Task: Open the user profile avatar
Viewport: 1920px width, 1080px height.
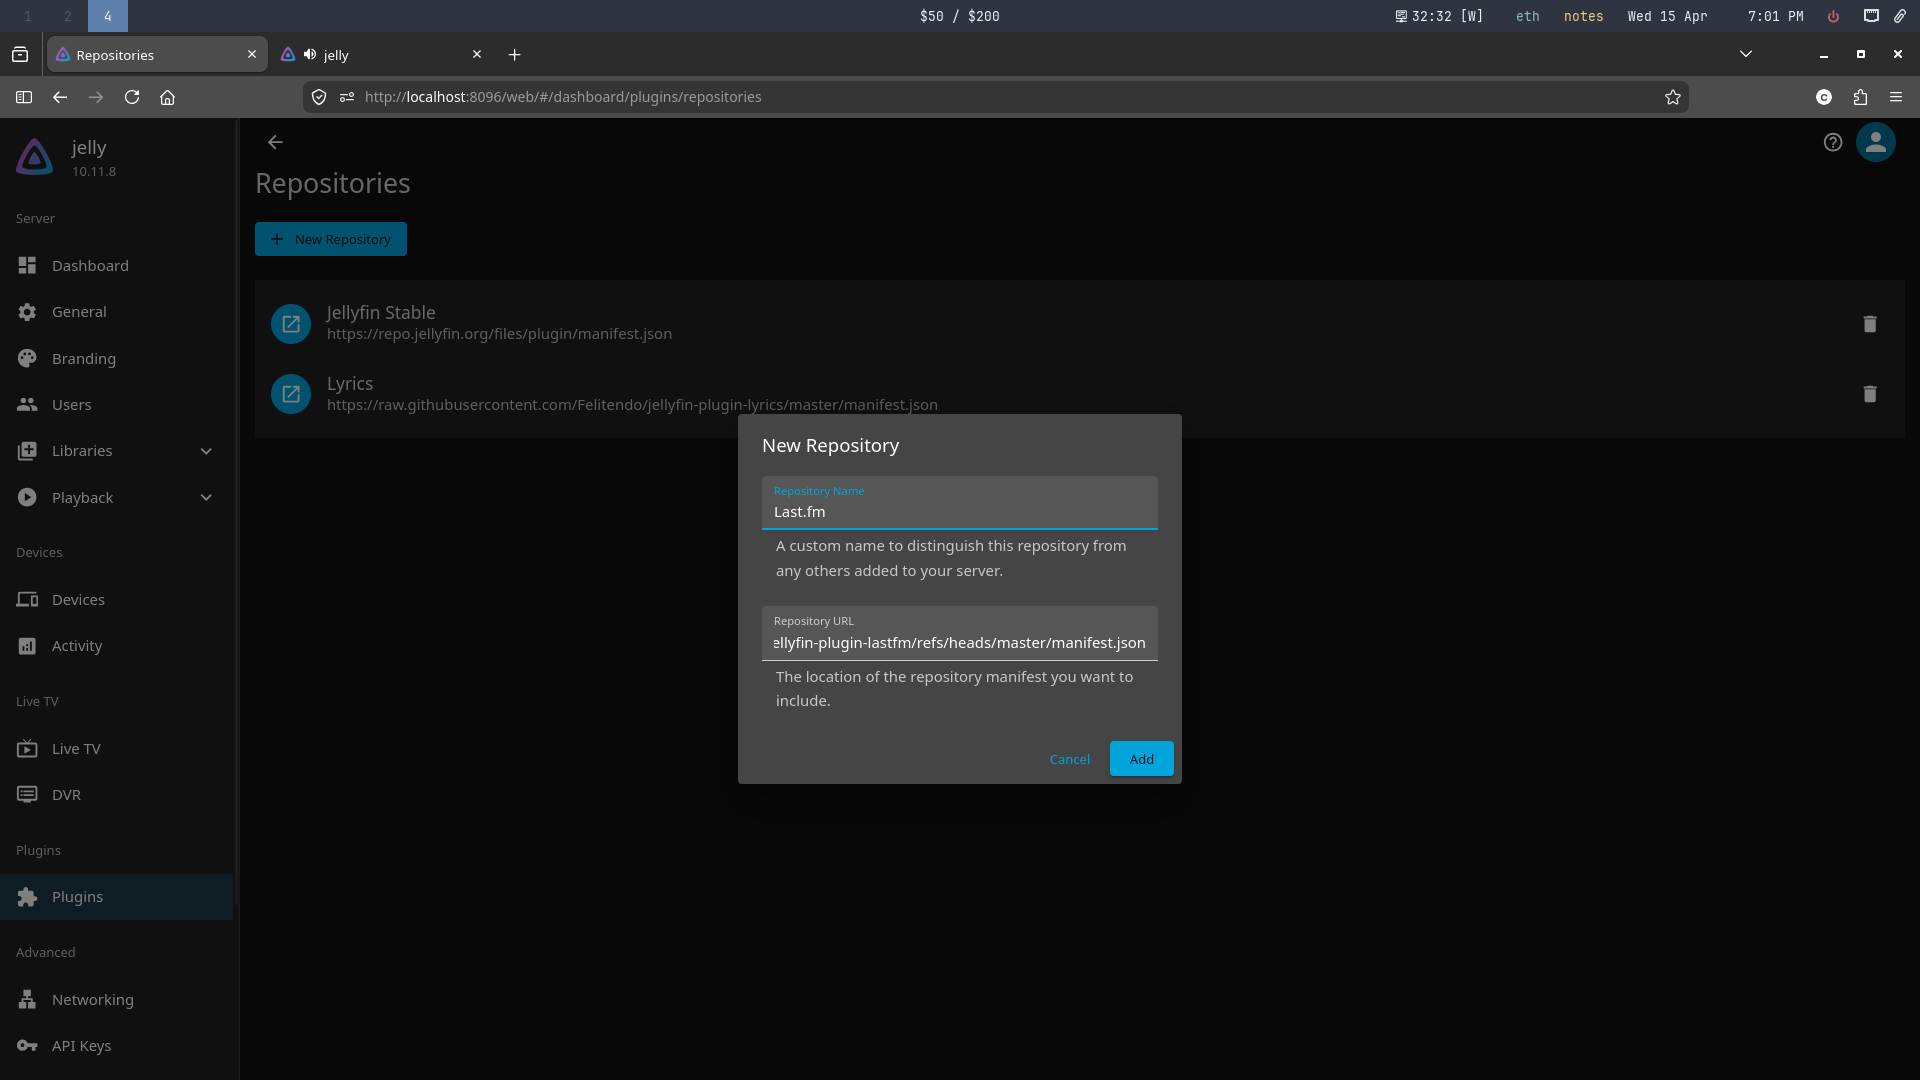Action: (1876, 142)
